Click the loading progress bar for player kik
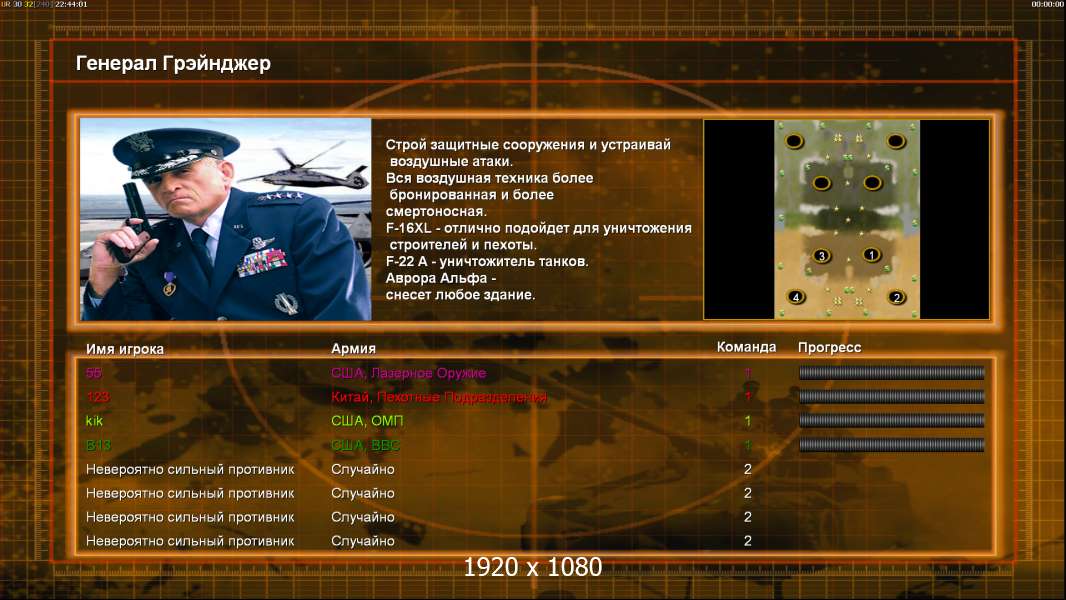The width and height of the screenshot is (1066, 600). pyautogui.click(x=891, y=421)
